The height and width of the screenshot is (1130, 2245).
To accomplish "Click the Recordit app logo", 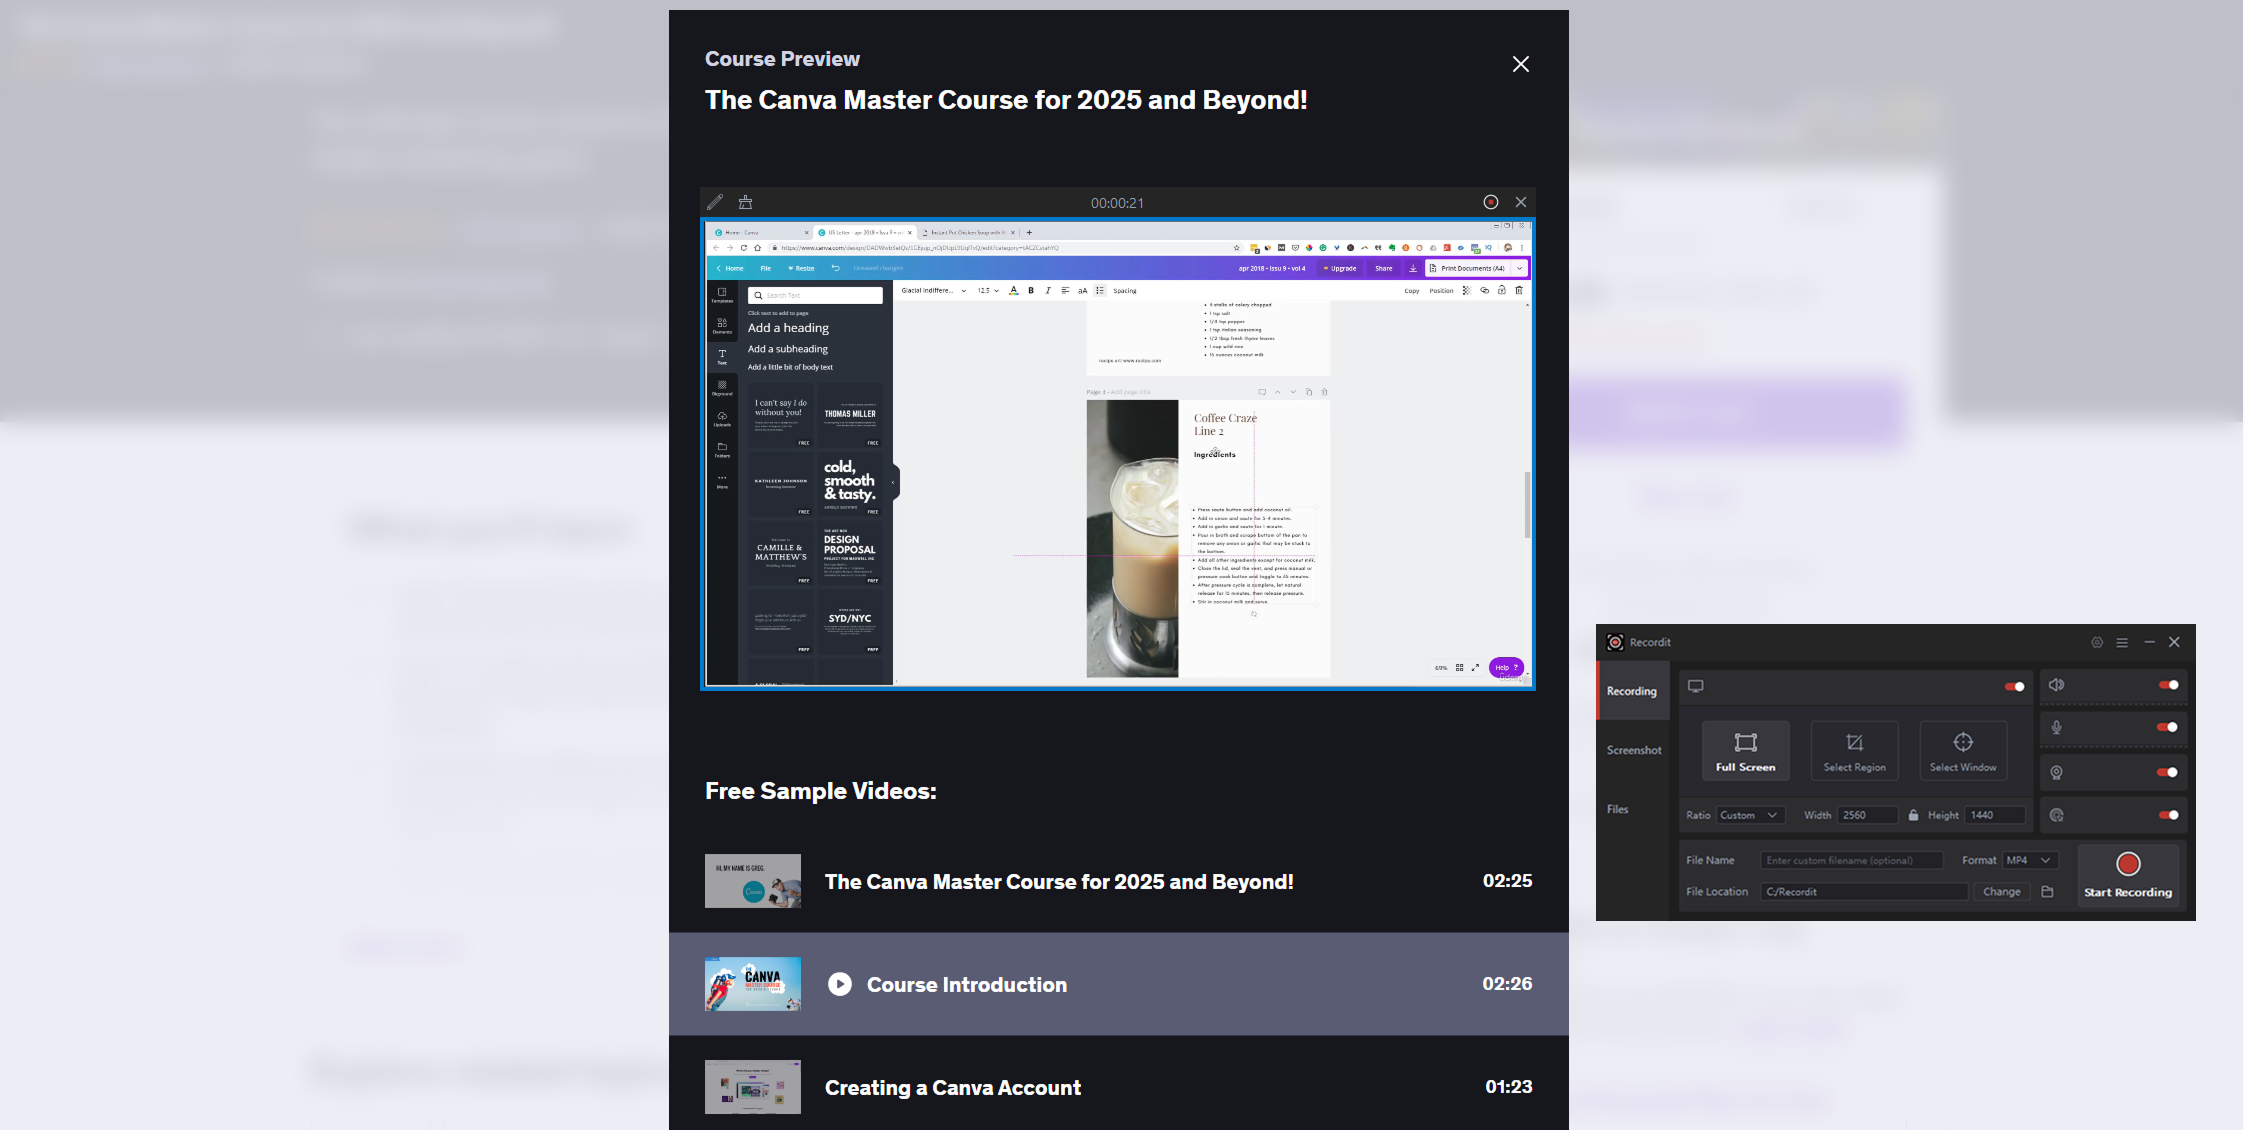I will click(1615, 642).
